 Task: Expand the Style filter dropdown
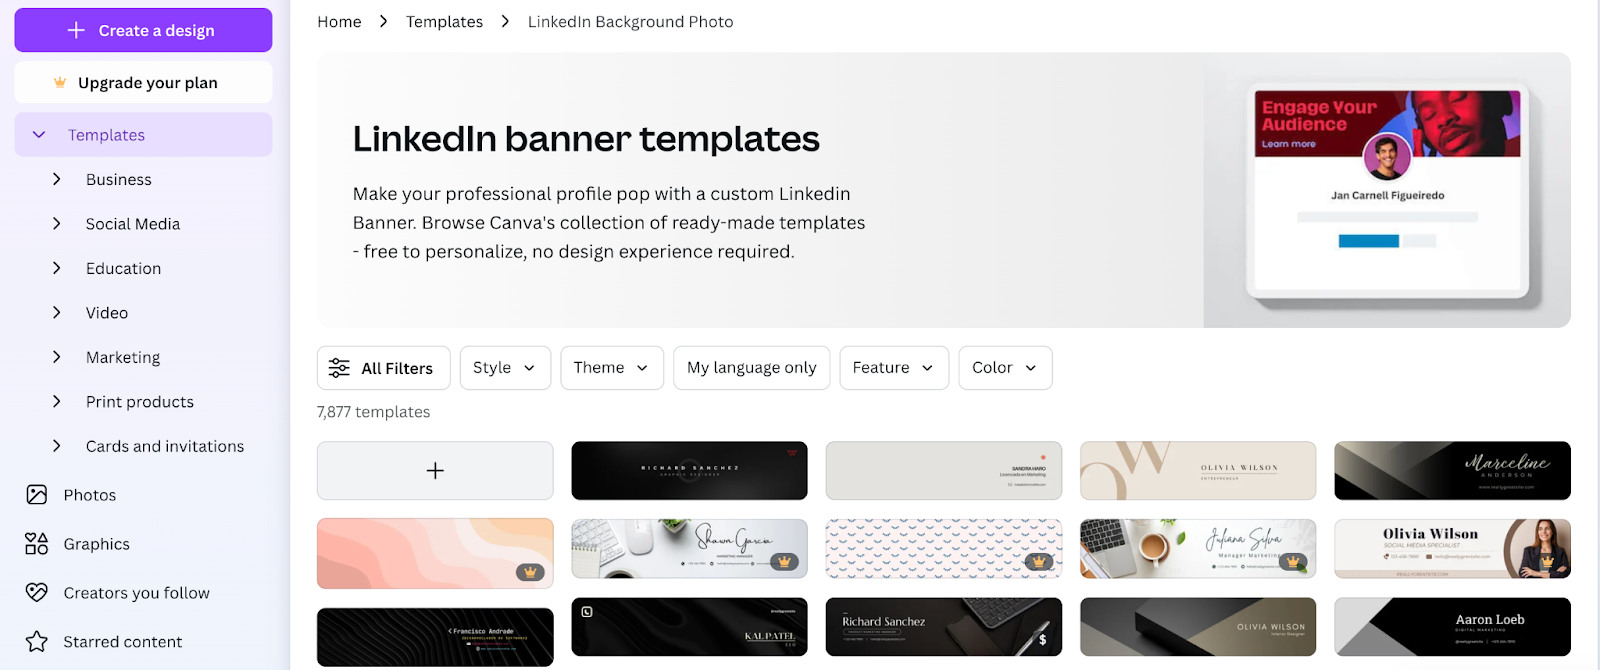[x=505, y=368]
